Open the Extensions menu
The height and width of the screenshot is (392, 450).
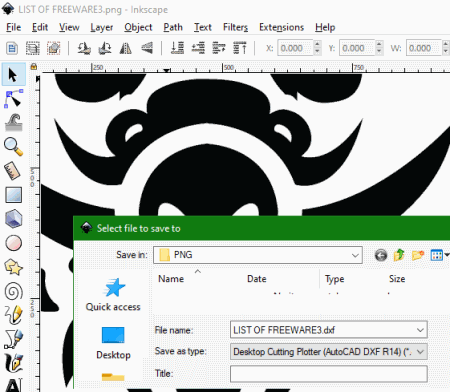click(282, 27)
